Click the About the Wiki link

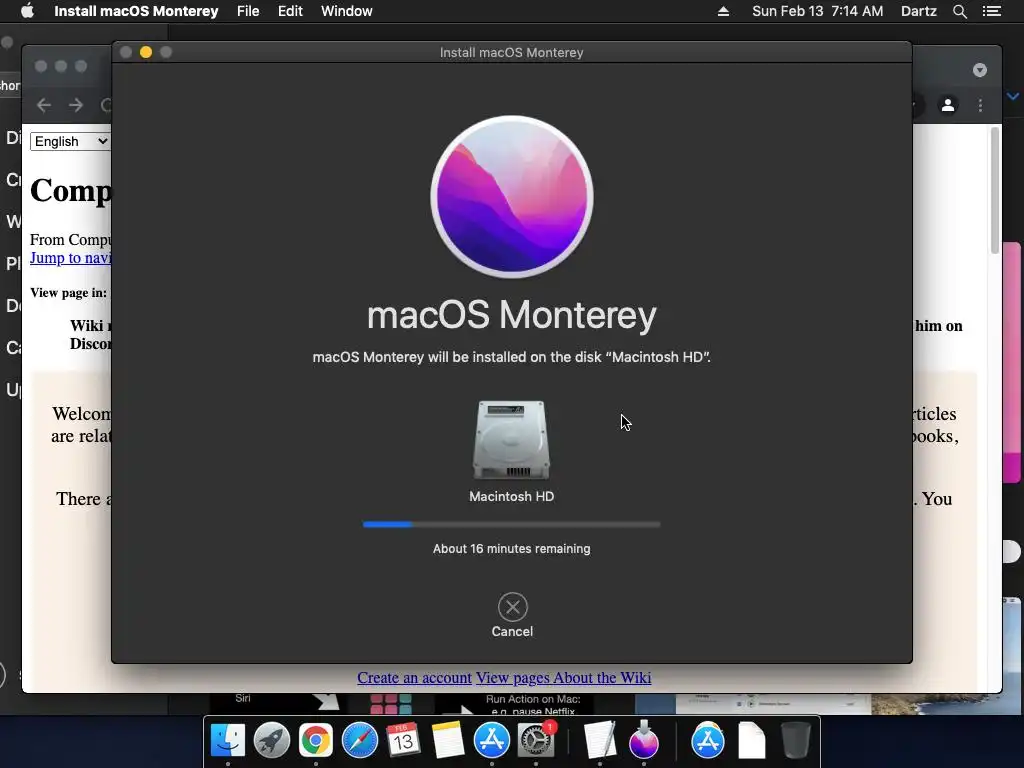[x=602, y=678]
